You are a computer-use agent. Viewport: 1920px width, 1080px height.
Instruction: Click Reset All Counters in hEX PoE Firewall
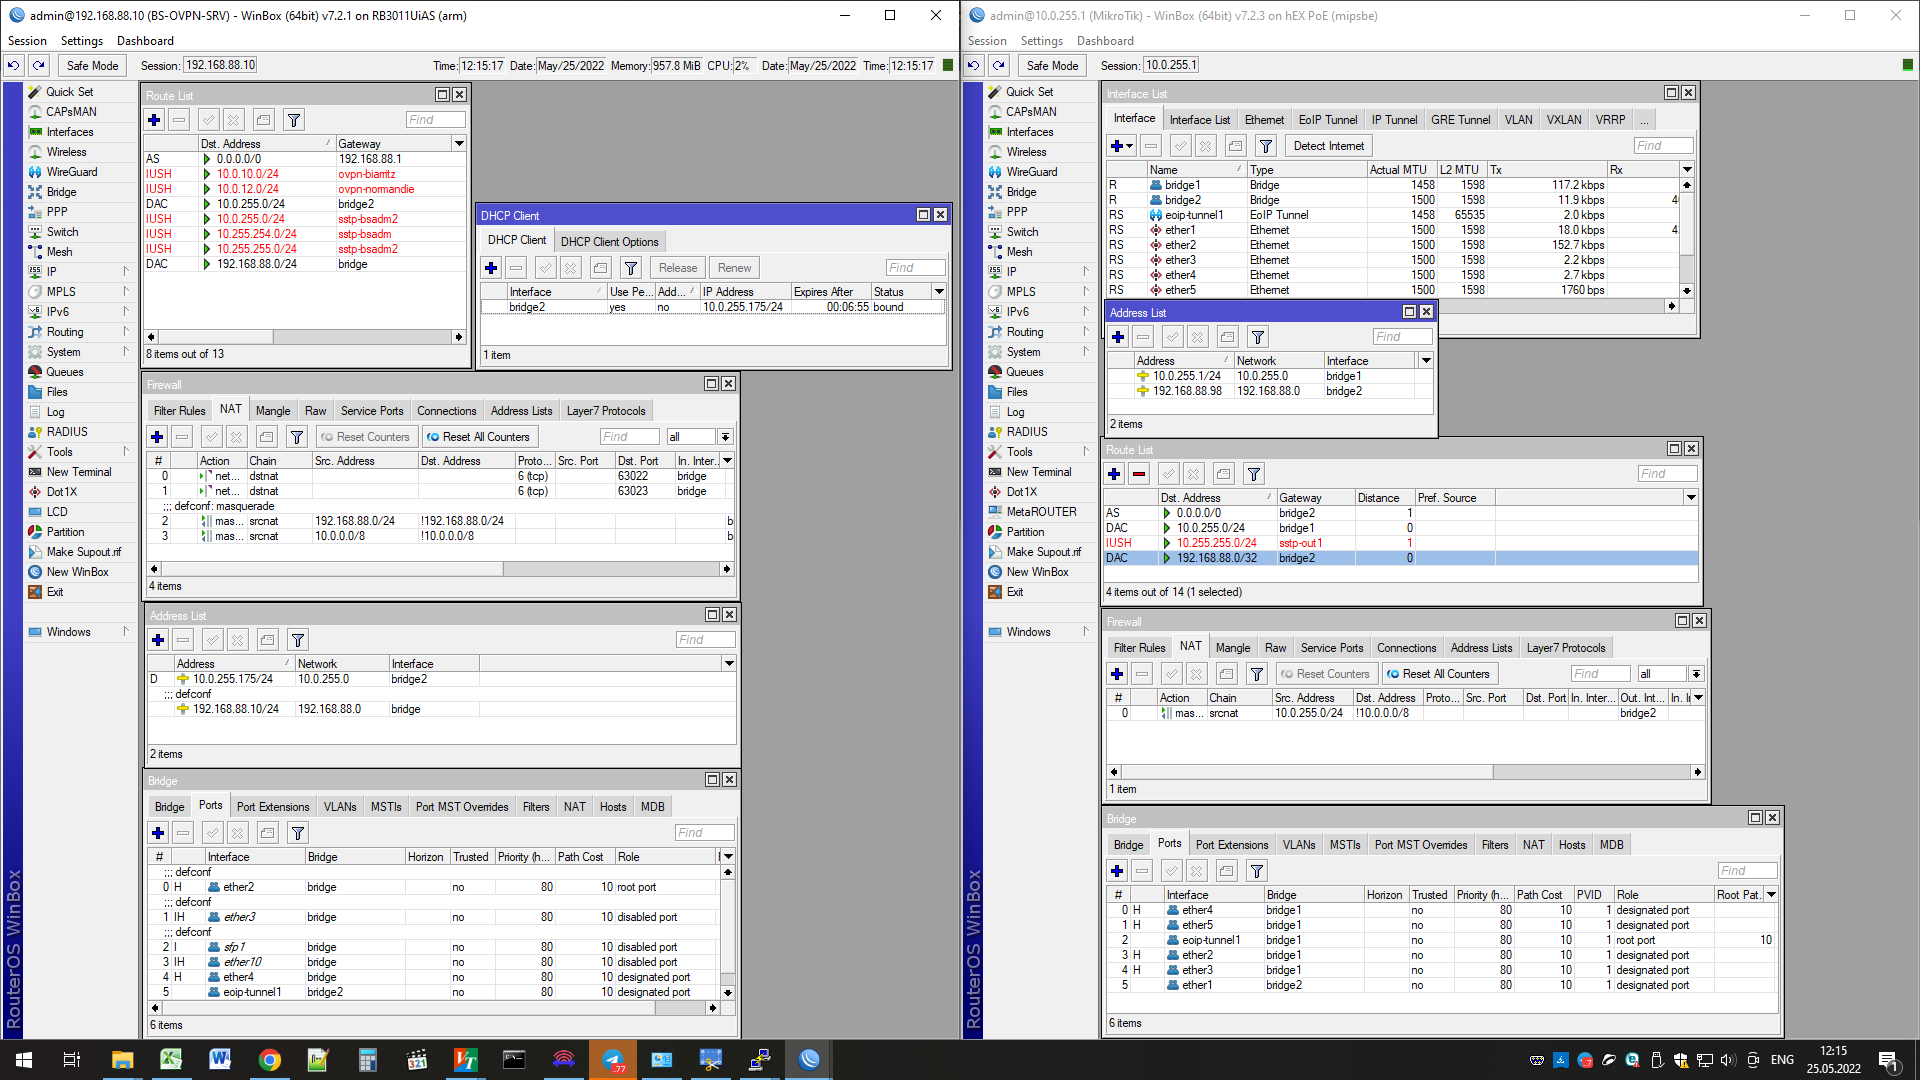(x=1439, y=674)
